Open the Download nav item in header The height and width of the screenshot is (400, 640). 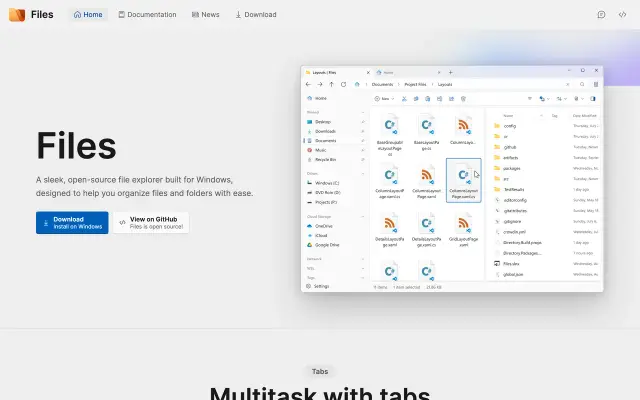click(256, 15)
